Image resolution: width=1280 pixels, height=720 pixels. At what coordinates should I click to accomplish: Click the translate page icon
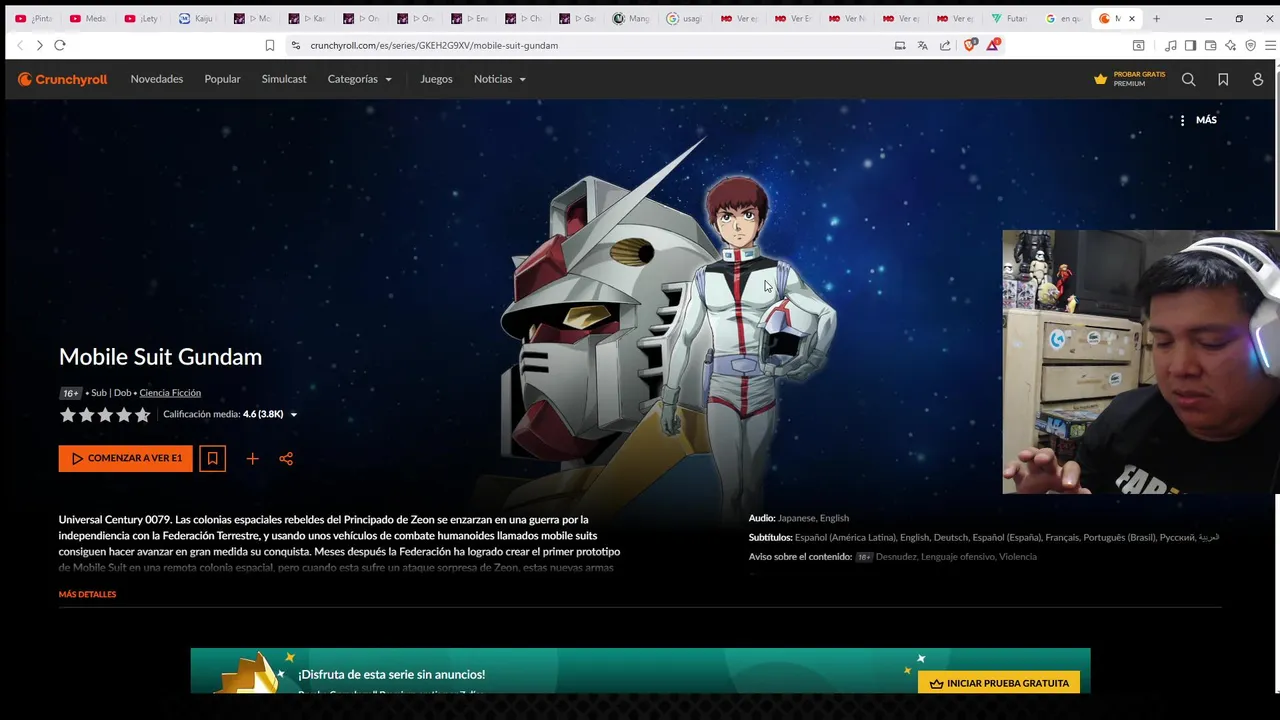tap(922, 45)
